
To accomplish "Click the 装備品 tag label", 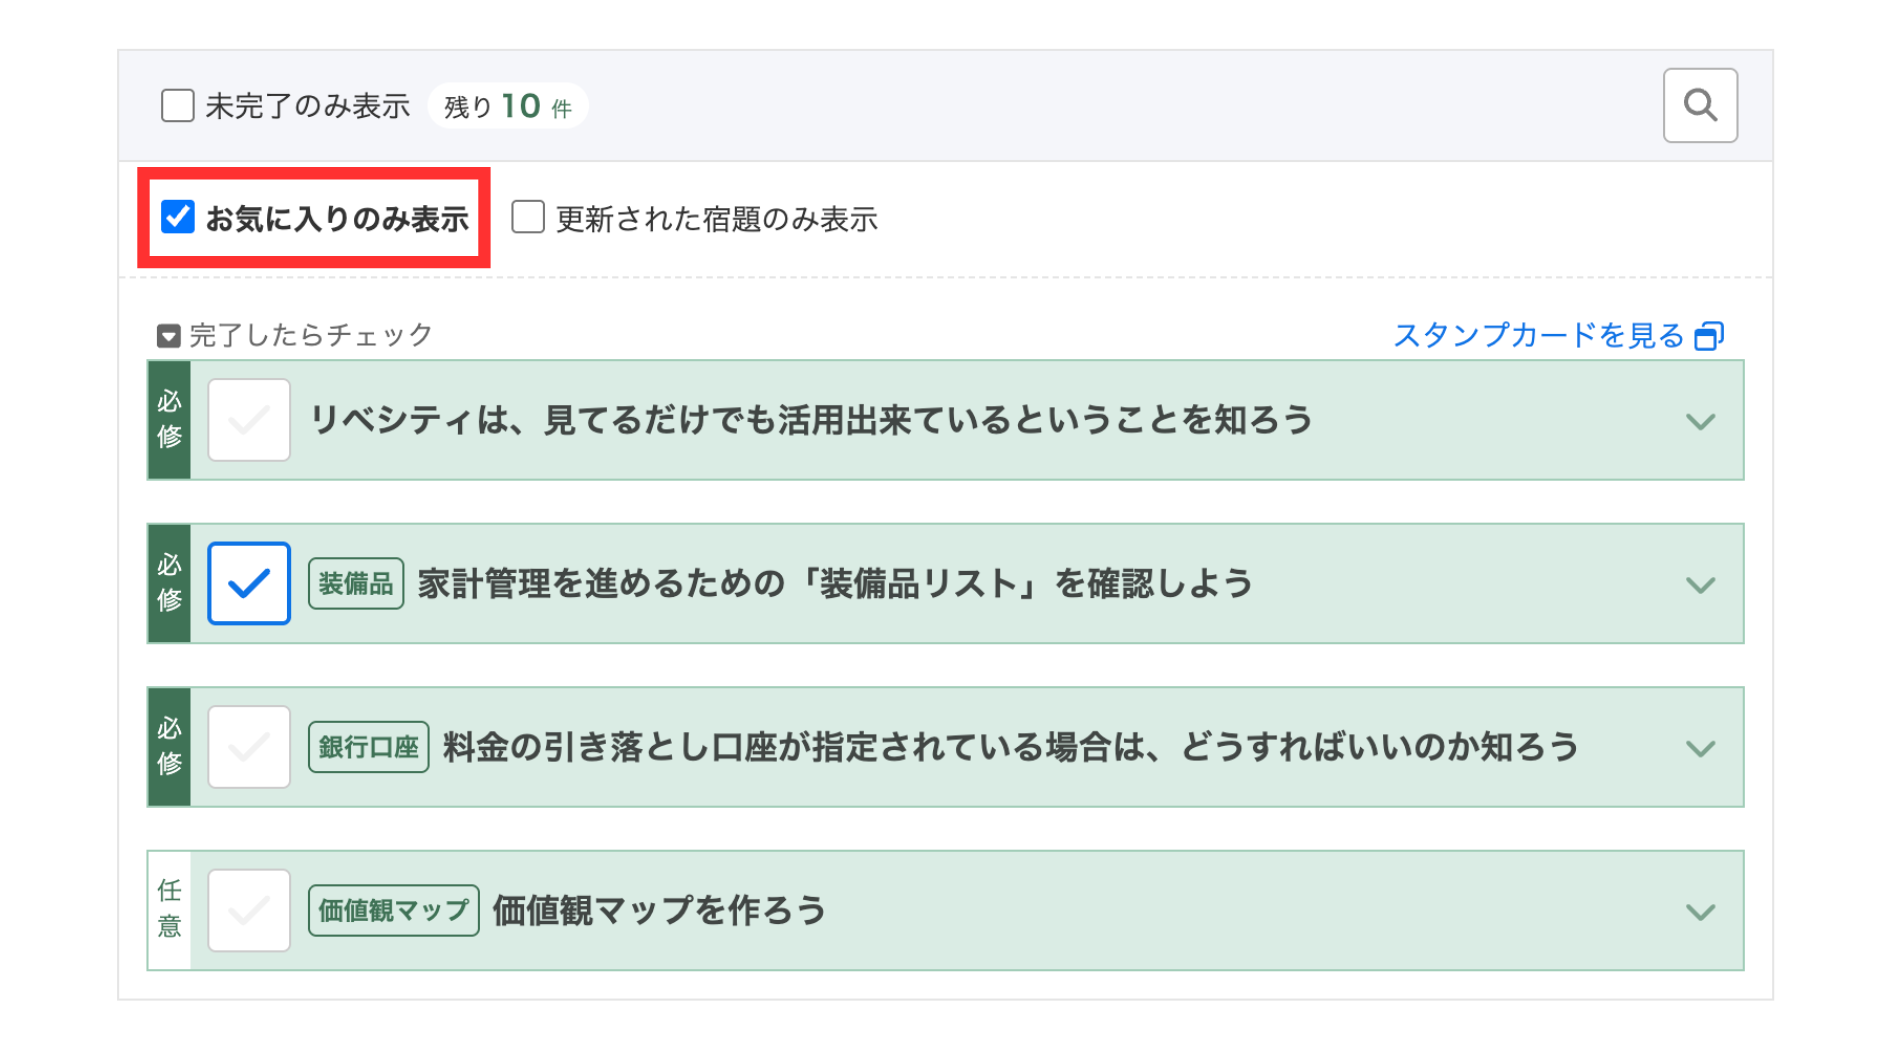I will (356, 584).
